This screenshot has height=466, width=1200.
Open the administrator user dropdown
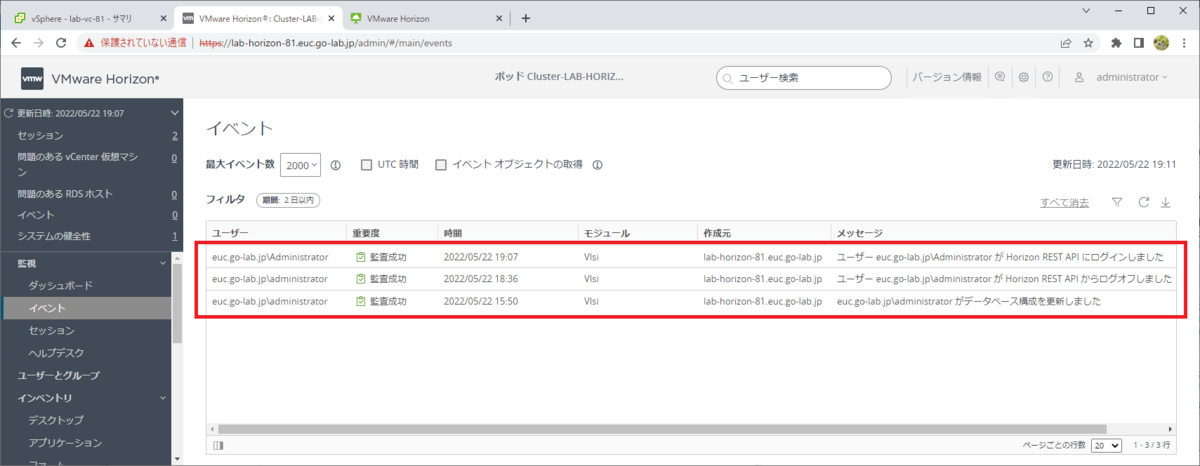pyautogui.click(x=1131, y=77)
